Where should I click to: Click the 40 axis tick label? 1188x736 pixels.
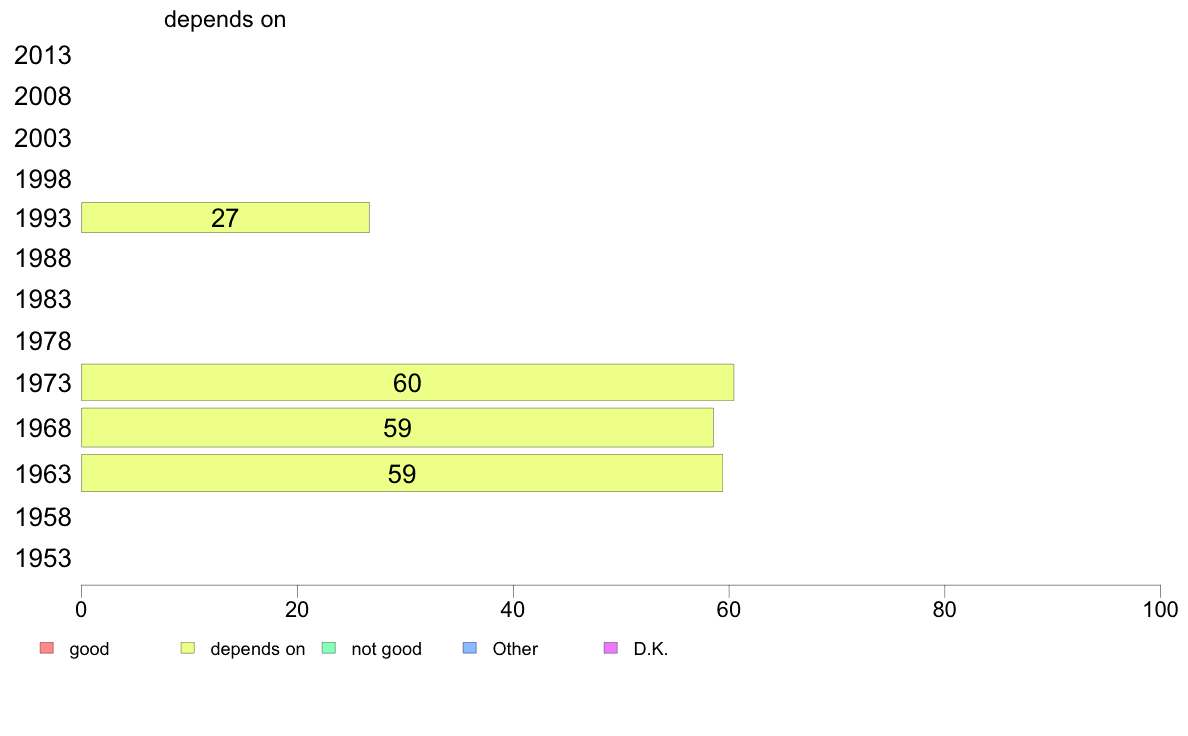pos(513,609)
